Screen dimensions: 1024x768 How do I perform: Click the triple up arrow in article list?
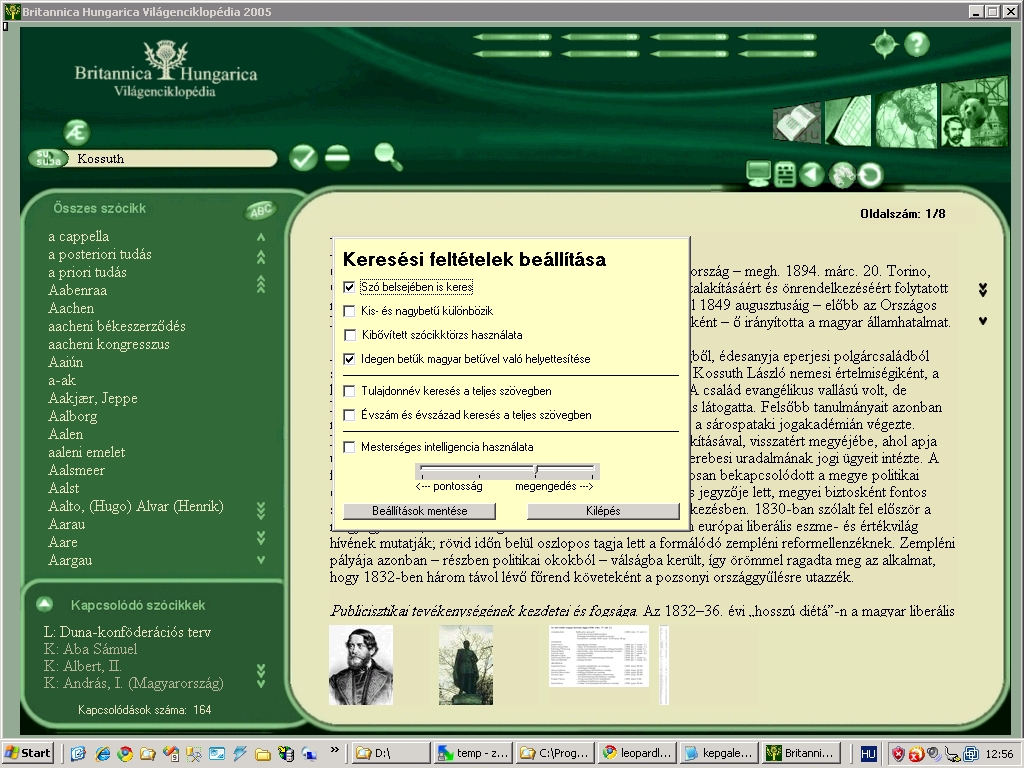click(x=261, y=283)
